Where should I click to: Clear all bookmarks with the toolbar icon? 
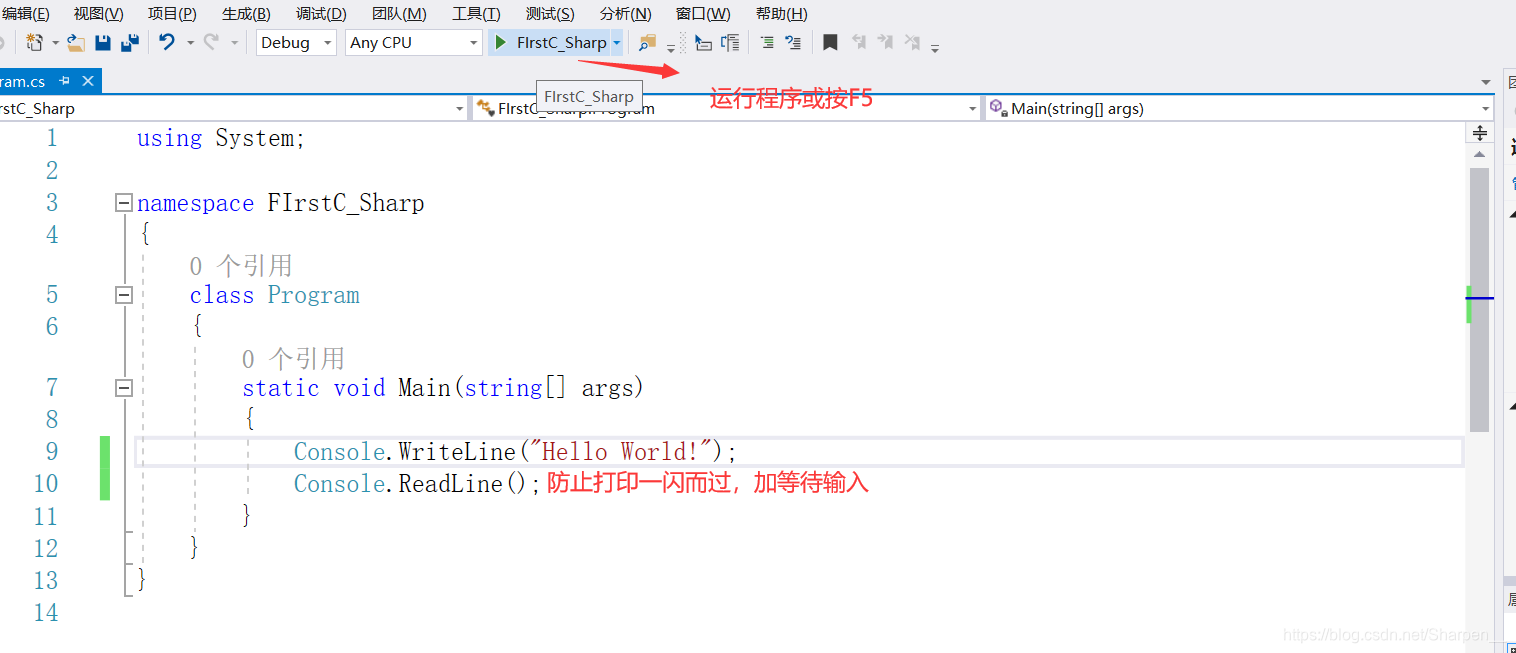[912, 42]
